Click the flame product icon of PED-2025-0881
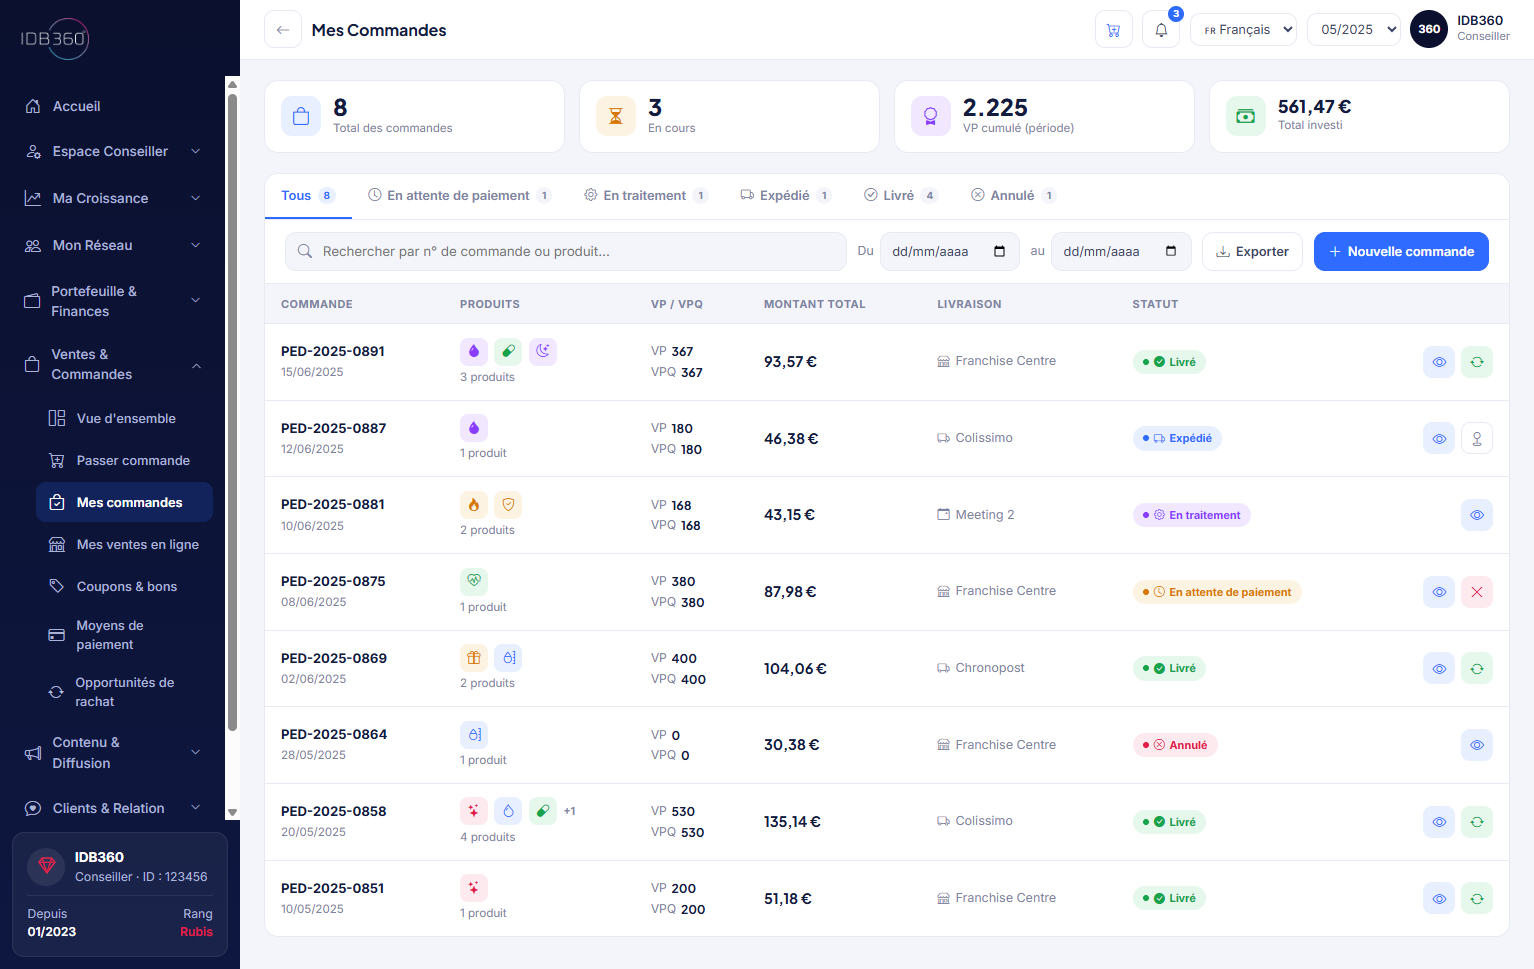1534x969 pixels. point(474,505)
